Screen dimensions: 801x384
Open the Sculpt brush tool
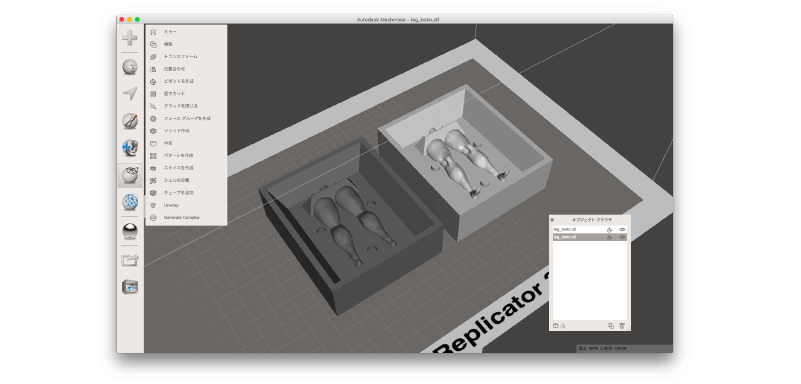130,121
